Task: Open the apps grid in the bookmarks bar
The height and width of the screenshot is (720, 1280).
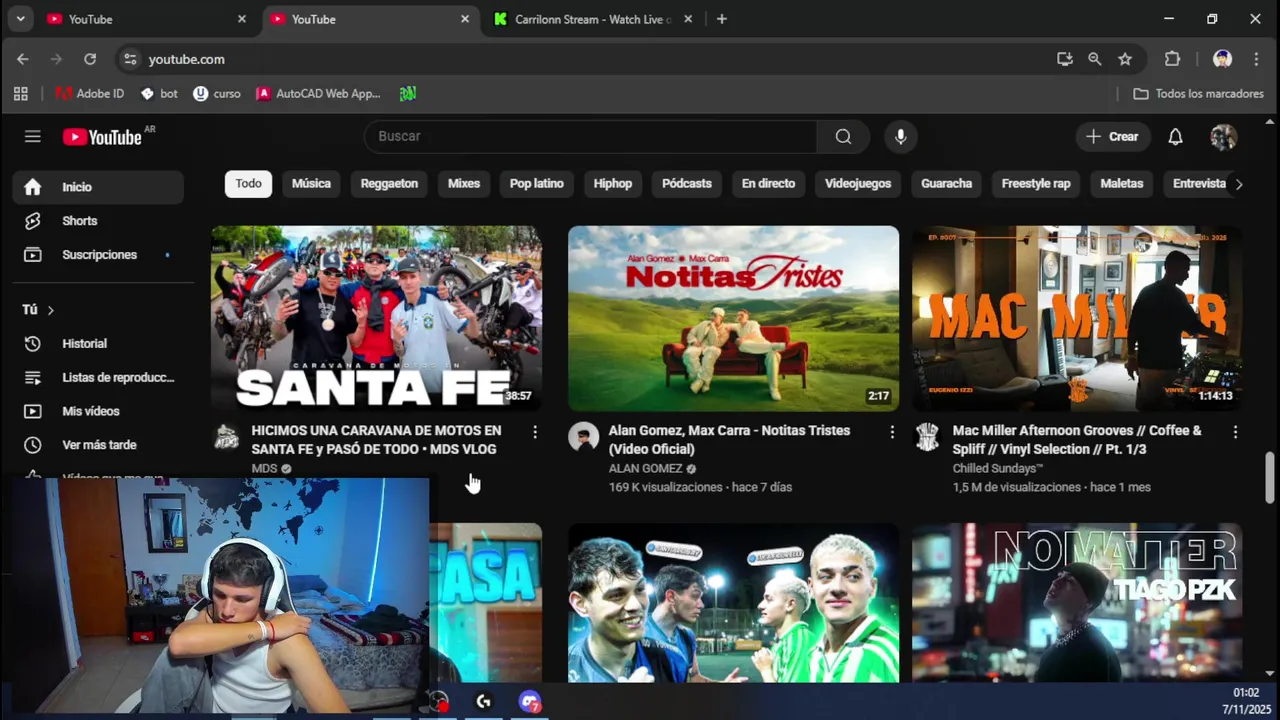Action: (21, 94)
